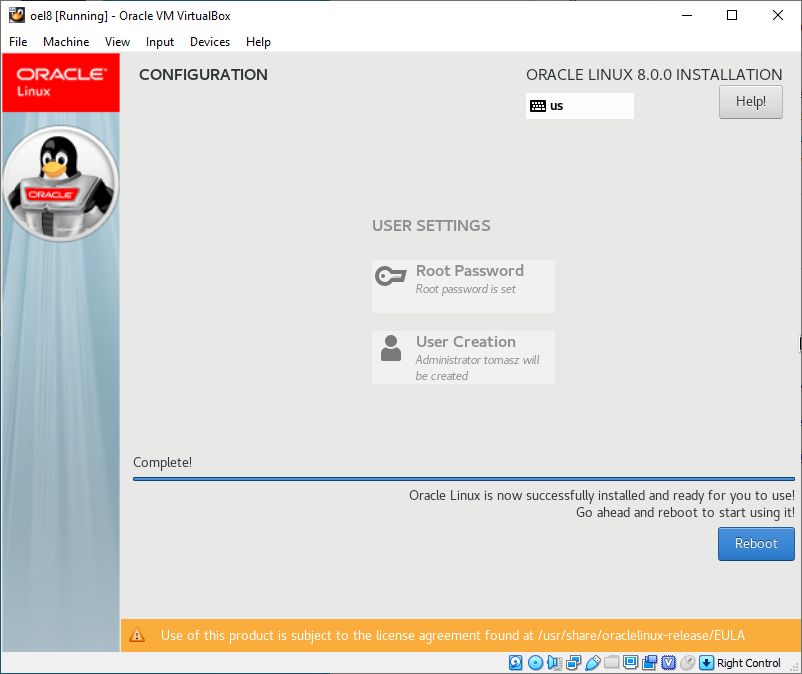Open the Devices menu
Image resolution: width=802 pixels, height=674 pixels.
[x=210, y=42]
